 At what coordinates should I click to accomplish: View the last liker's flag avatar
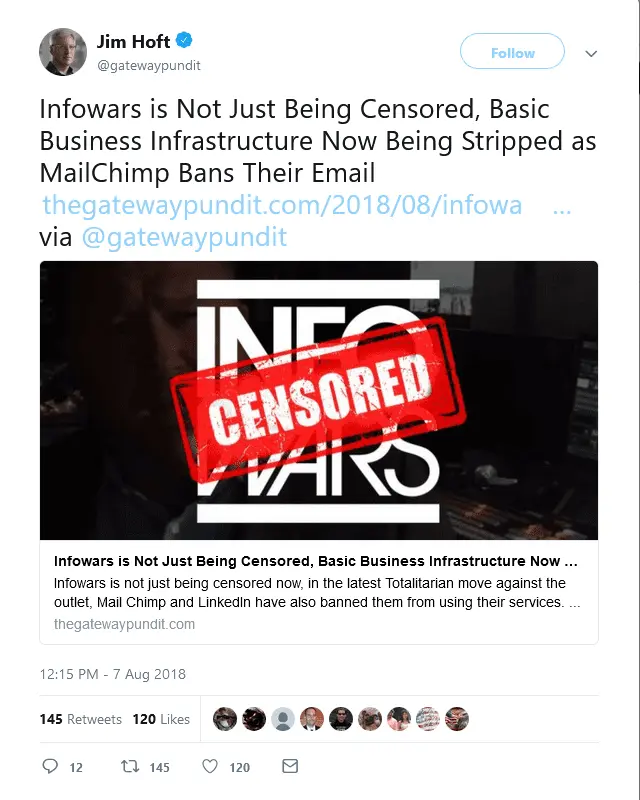(457, 719)
